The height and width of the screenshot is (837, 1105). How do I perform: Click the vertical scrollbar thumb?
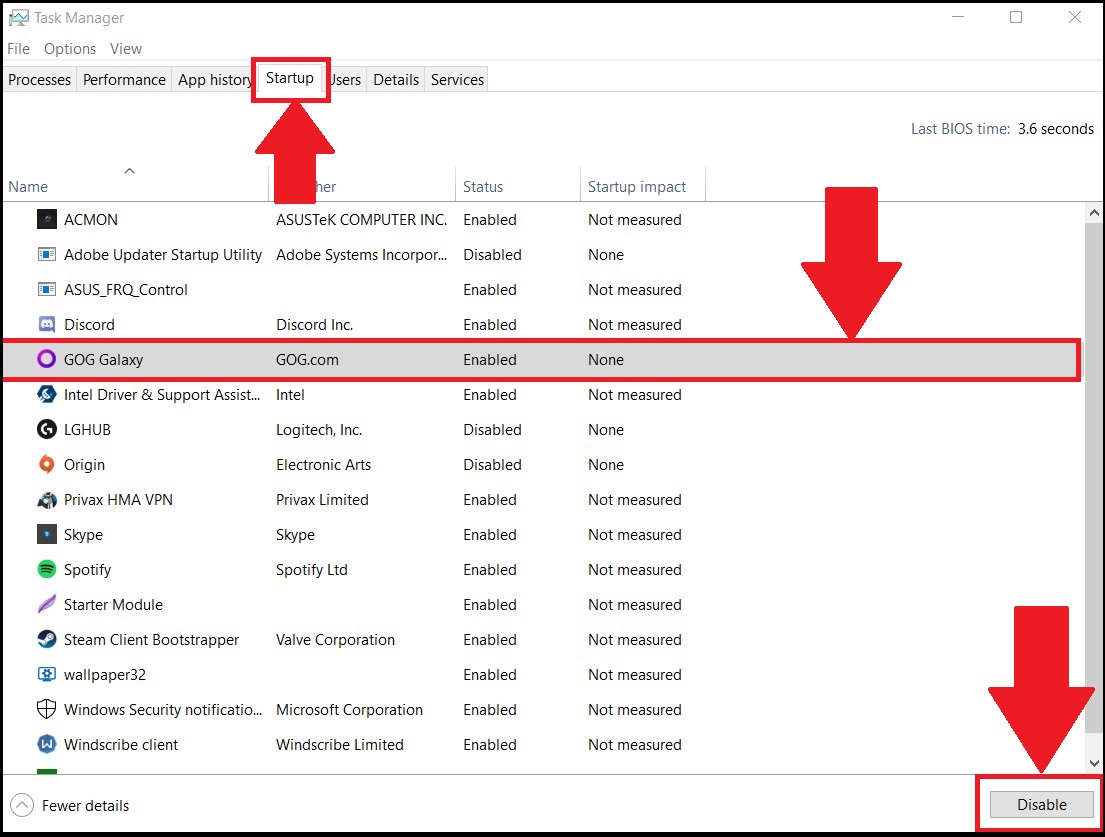(x=1094, y=476)
